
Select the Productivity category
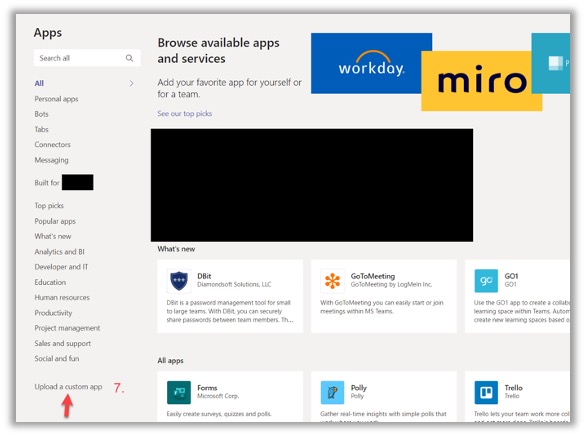tap(53, 313)
